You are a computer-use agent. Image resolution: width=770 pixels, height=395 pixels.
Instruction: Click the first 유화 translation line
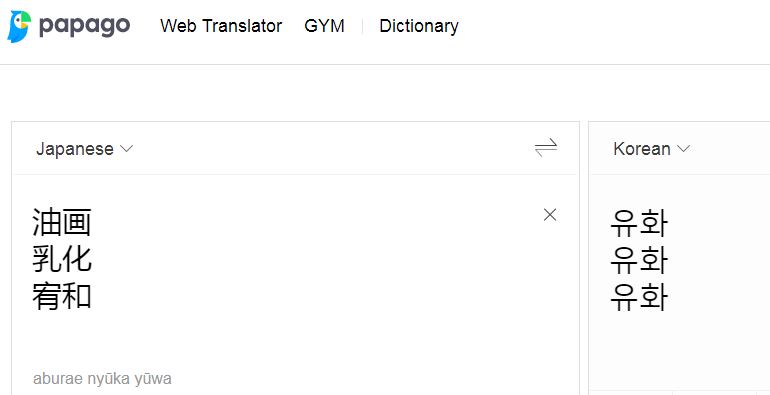click(x=639, y=223)
